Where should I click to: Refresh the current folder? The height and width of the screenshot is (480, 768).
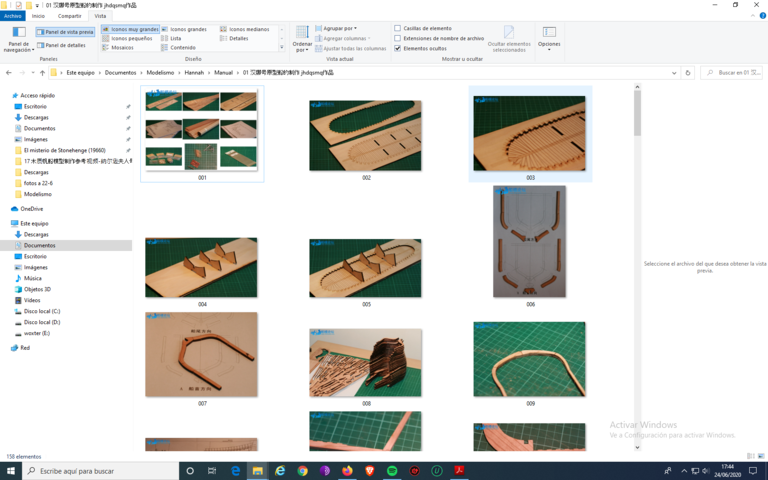(688, 72)
